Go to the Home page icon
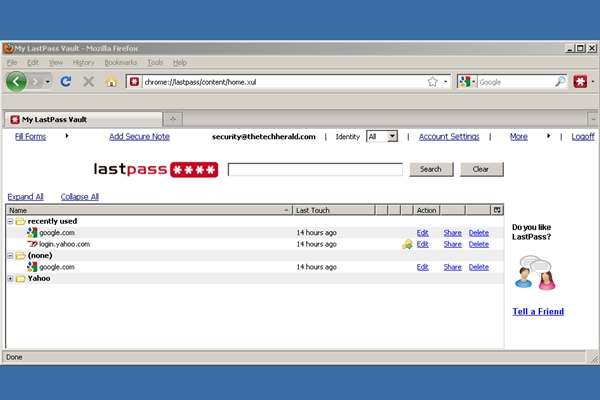 tap(111, 82)
